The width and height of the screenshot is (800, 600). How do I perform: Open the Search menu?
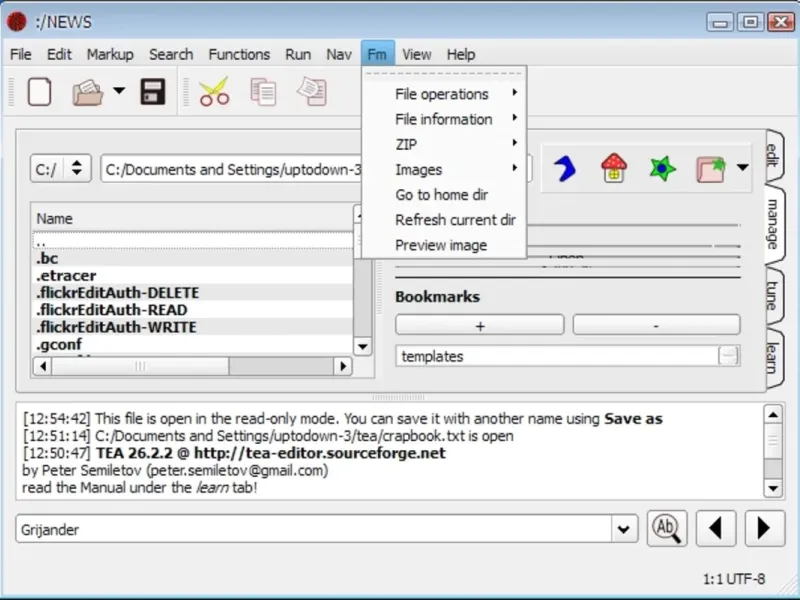pos(171,54)
